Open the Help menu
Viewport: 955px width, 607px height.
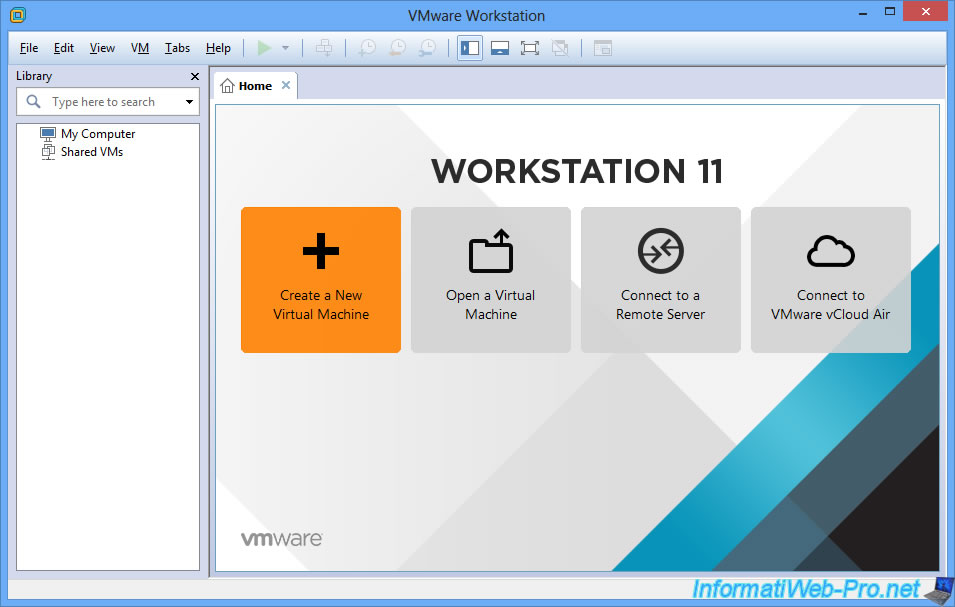(218, 48)
